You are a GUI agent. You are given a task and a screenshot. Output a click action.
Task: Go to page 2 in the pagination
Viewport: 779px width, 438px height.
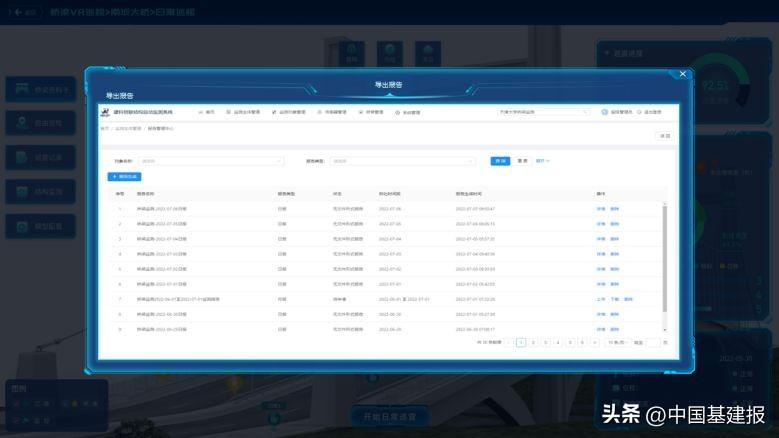[533, 343]
